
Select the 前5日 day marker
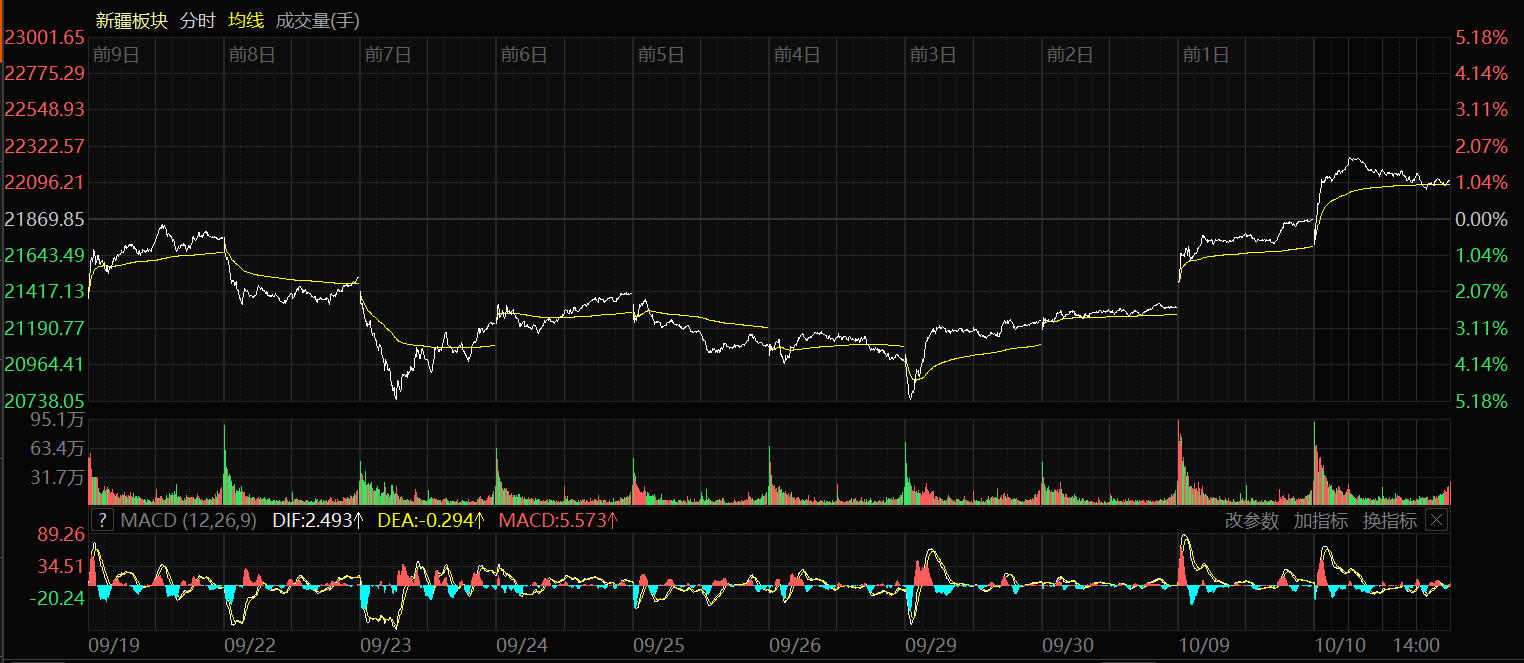point(661,55)
